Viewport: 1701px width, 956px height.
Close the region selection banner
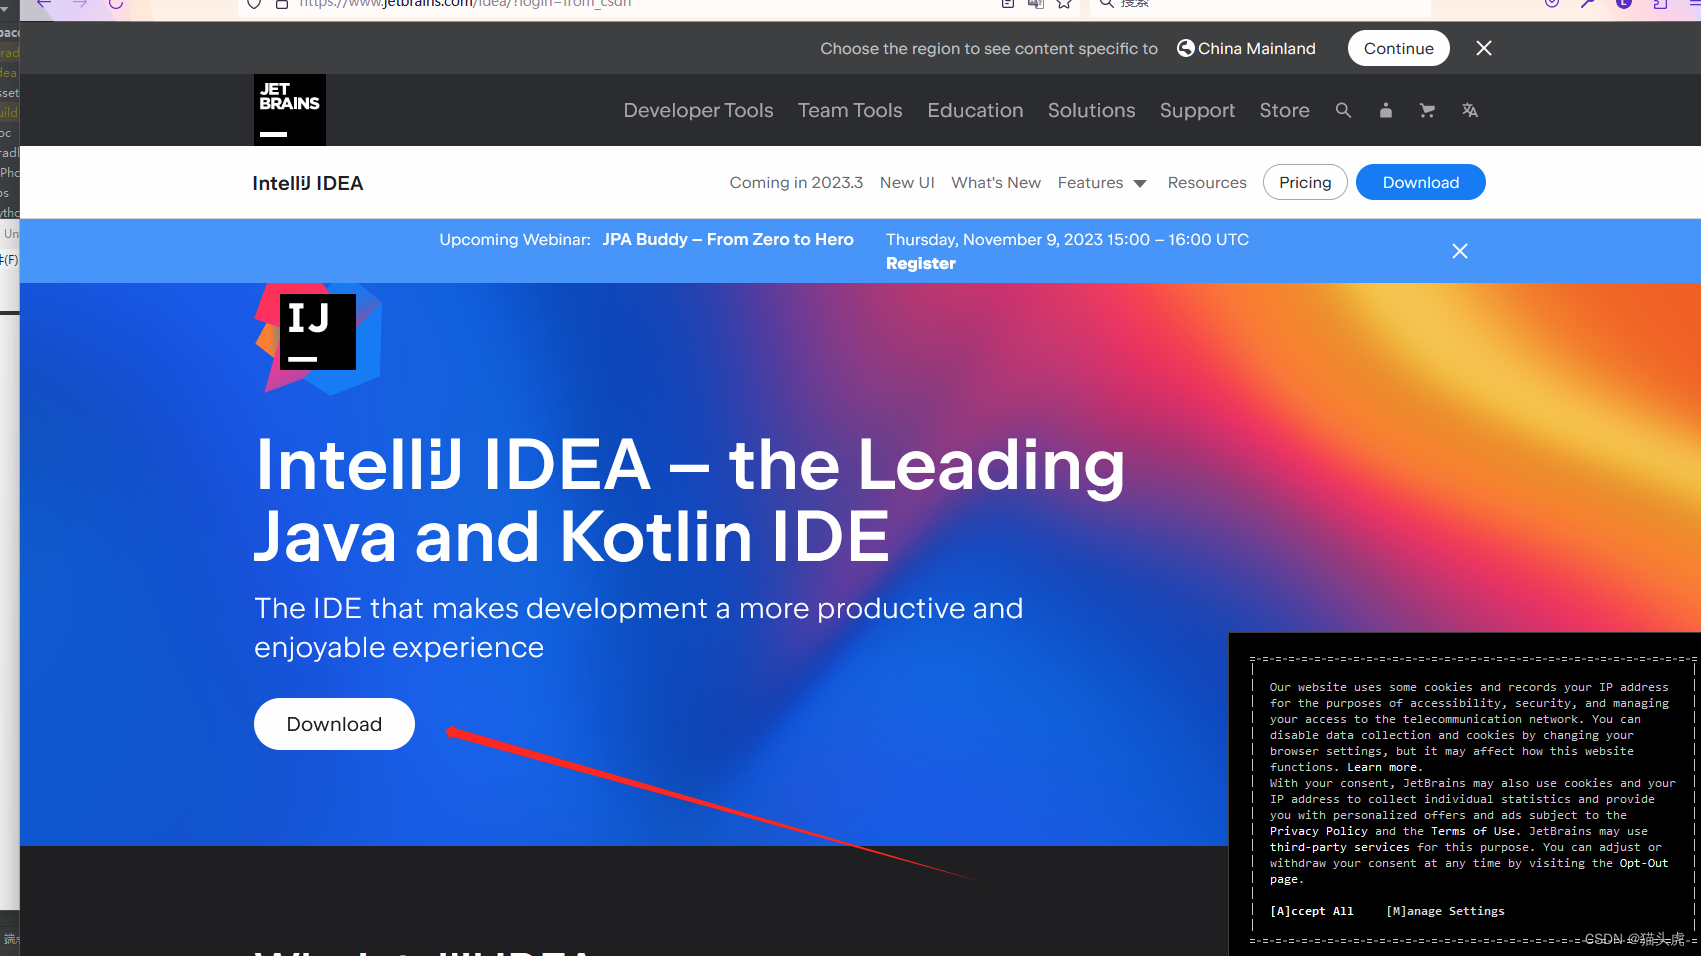1484,48
